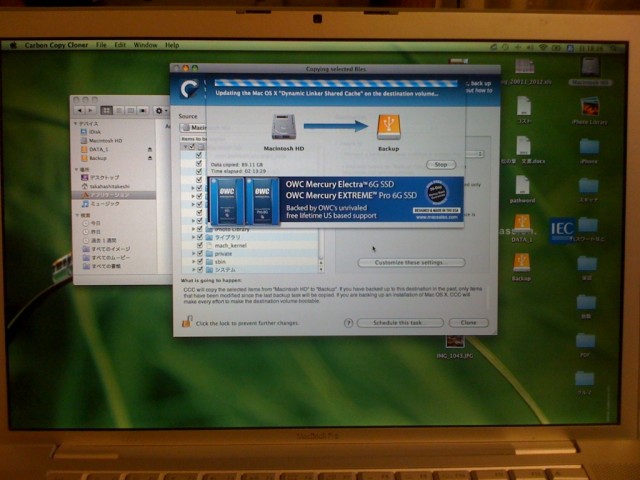Viewport: 640px width, 480px height.
Task: Open DATA_1 USB drive on desktop
Action: [x=522, y=224]
